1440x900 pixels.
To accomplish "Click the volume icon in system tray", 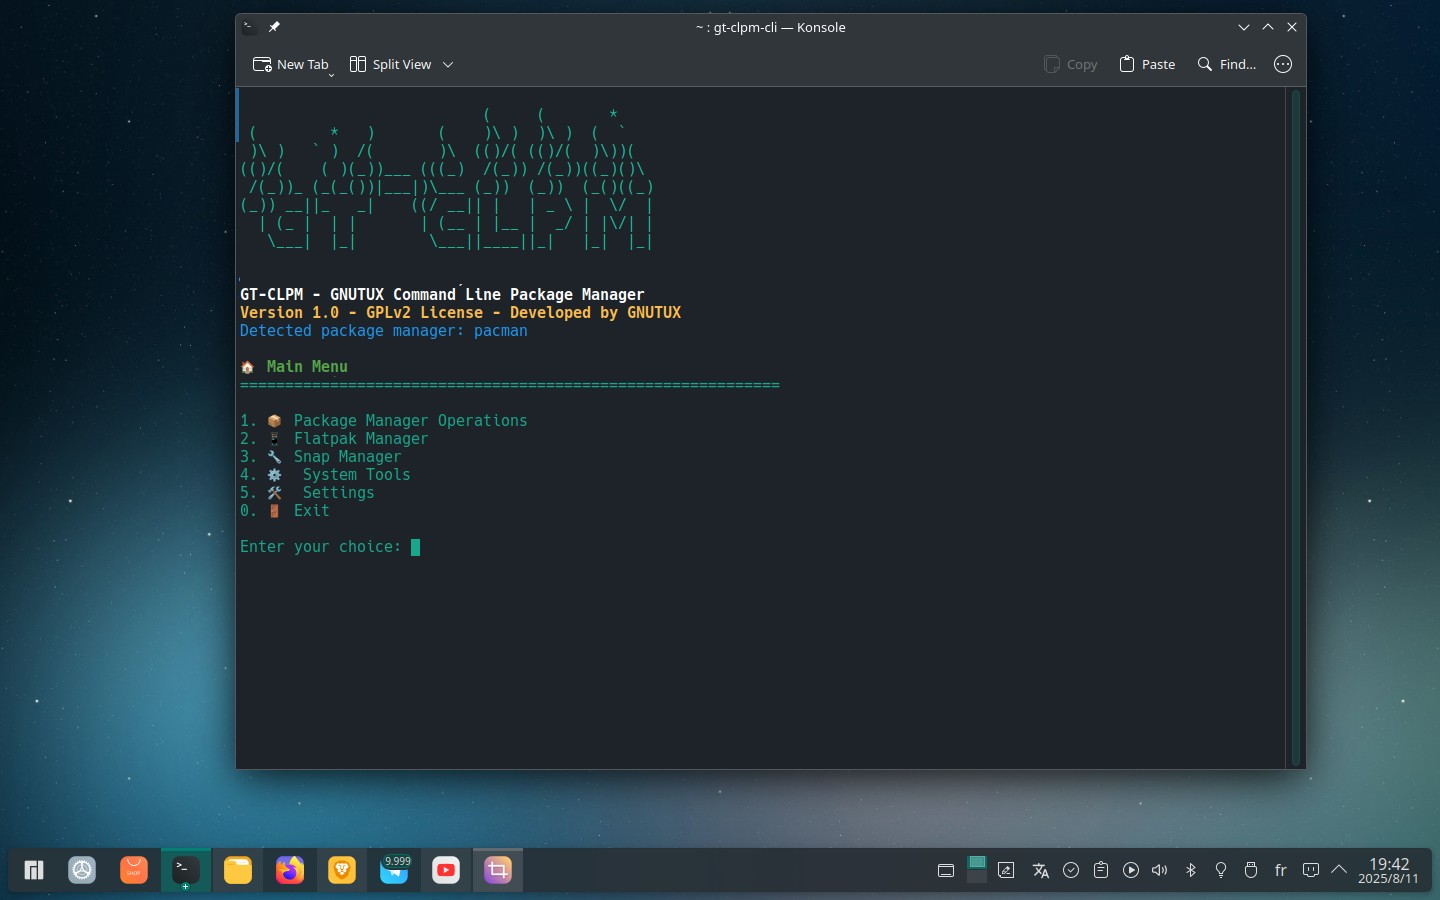I will pos(1160,870).
